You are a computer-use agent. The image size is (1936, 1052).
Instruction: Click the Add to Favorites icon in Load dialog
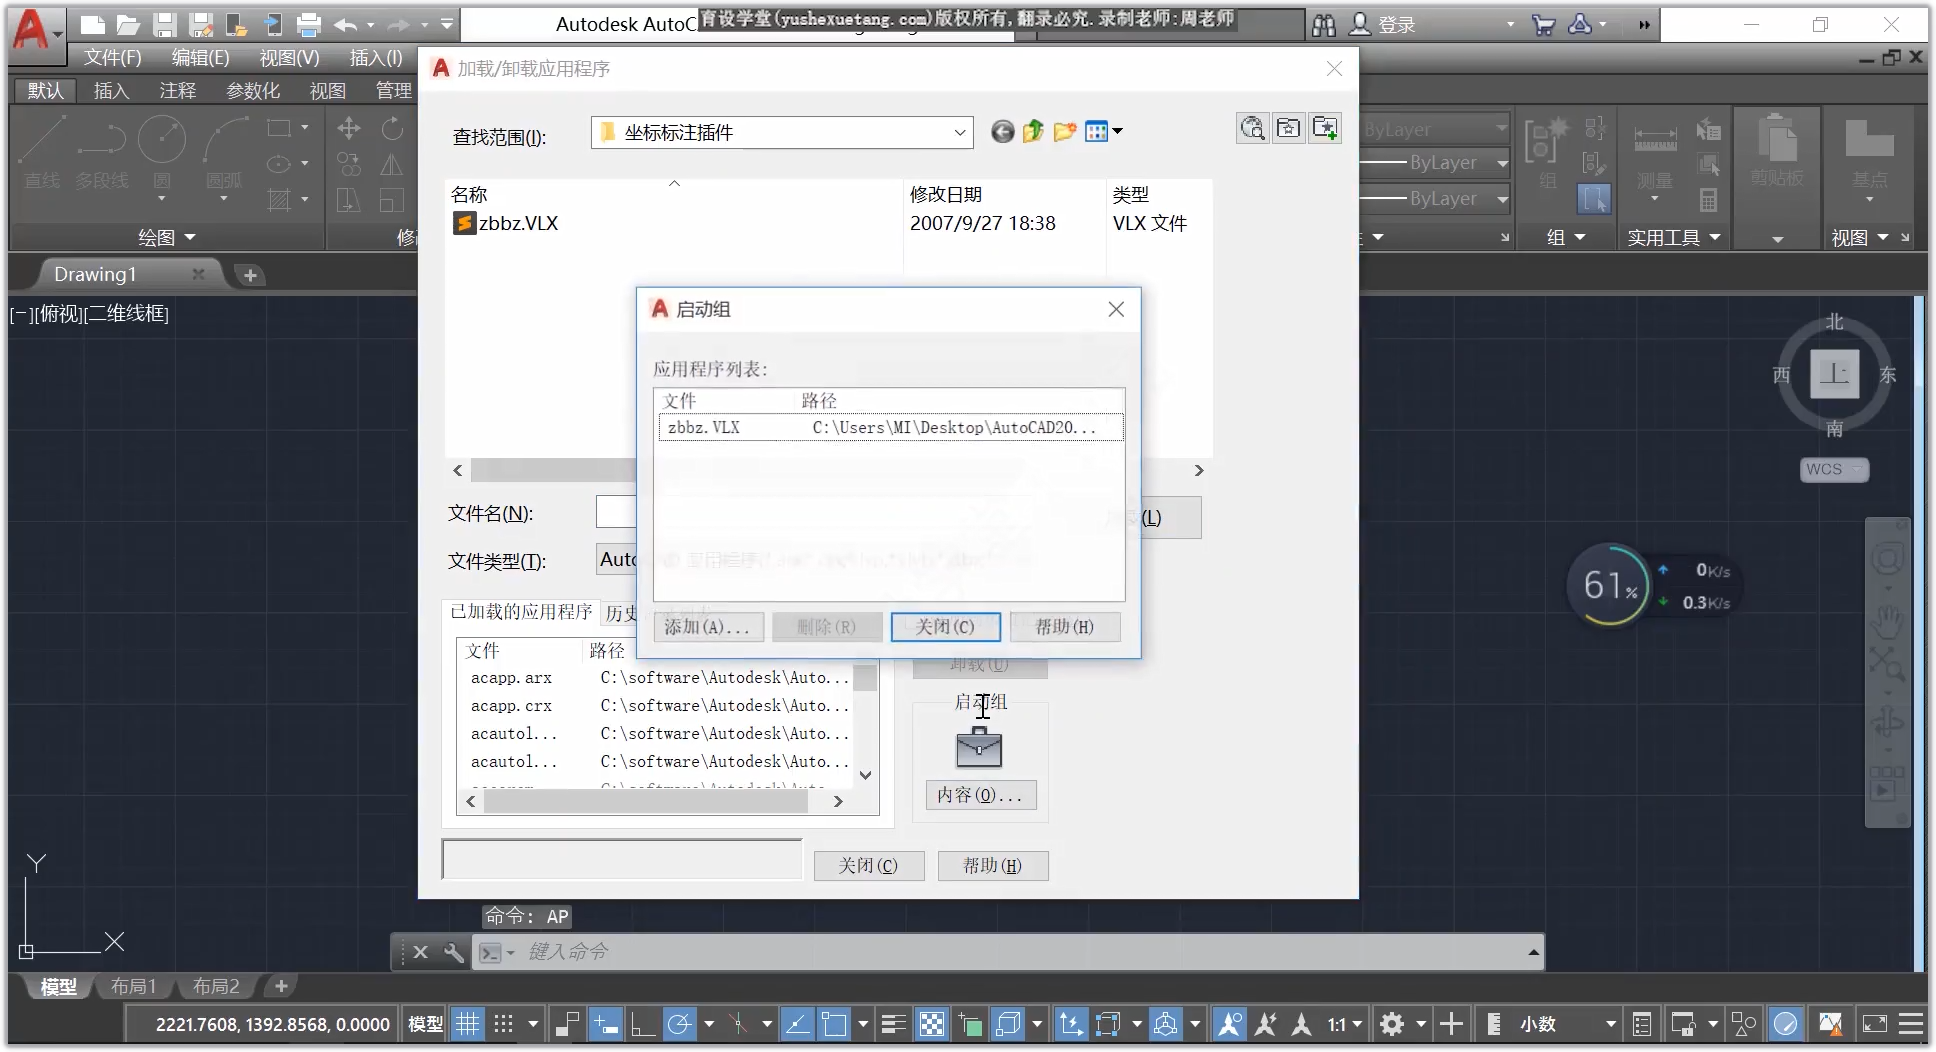pyautogui.click(x=1326, y=128)
